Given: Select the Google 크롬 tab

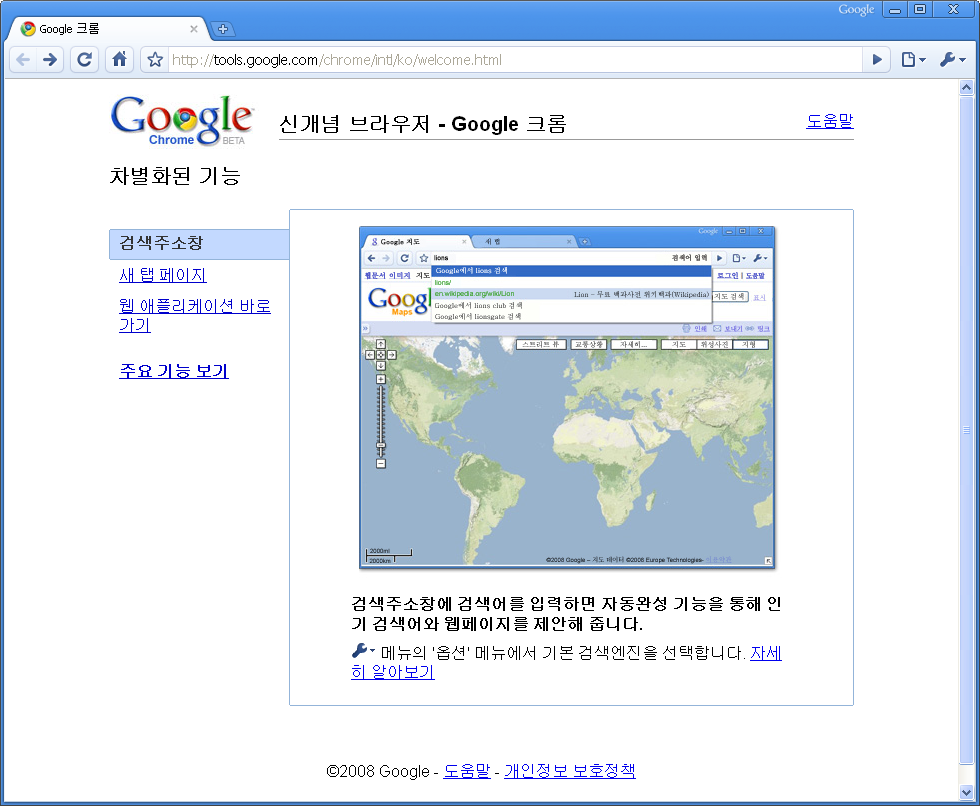Looking at the screenshot, I should click(106, 29).
